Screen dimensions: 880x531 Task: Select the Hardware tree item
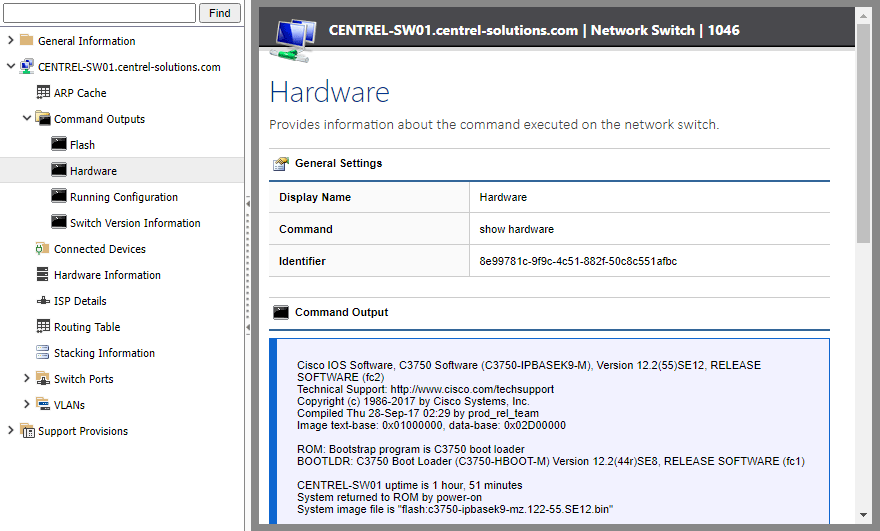(93, 171)
